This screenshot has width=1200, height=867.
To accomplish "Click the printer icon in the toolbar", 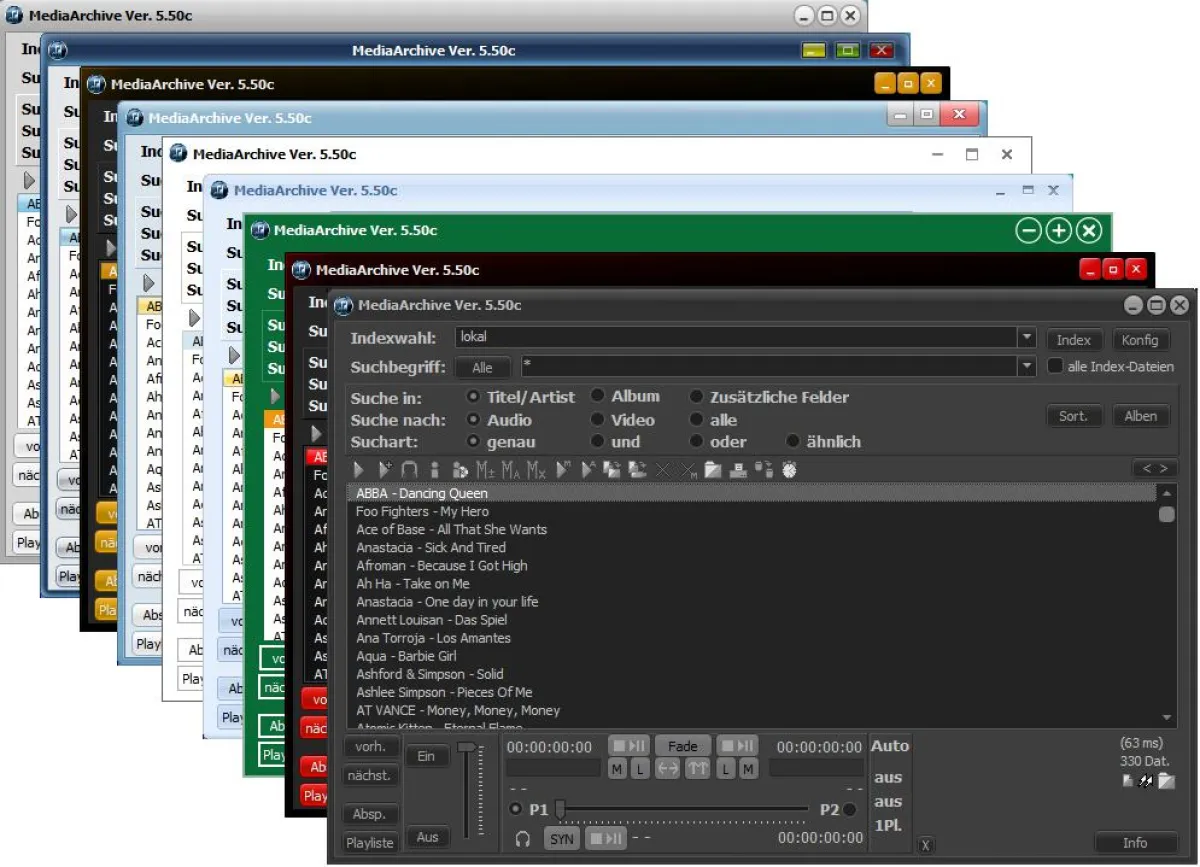I will (x=738, y=469).
